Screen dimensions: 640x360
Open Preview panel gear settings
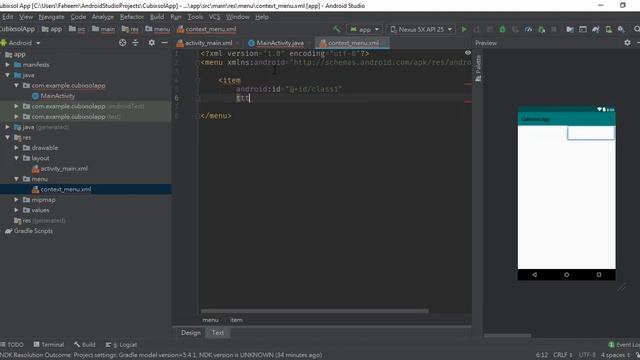pyautogui.click(x=627, y=42)
